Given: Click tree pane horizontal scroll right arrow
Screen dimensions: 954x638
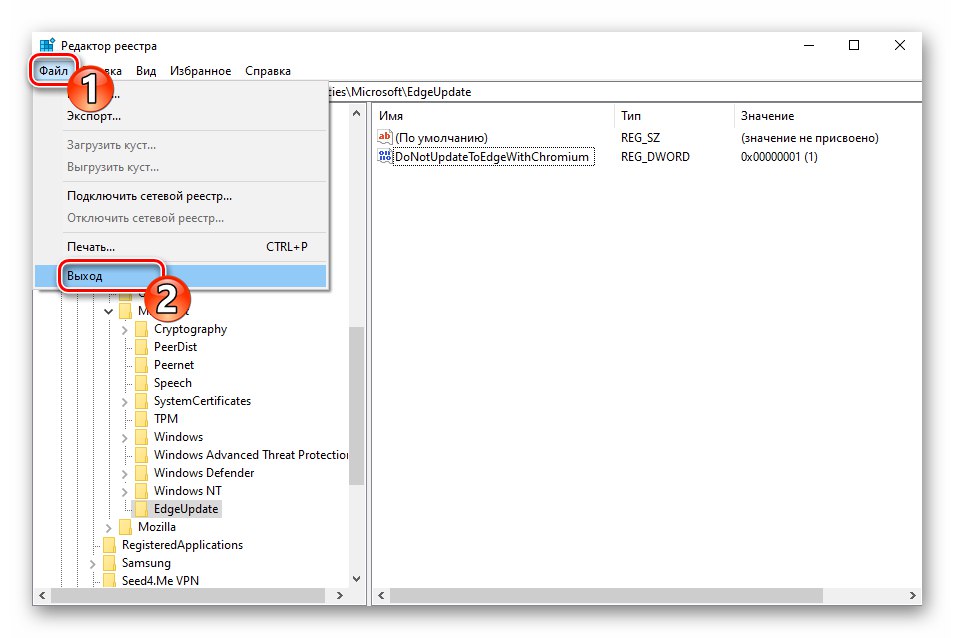Looking at the screenshot, I should 339,595.
